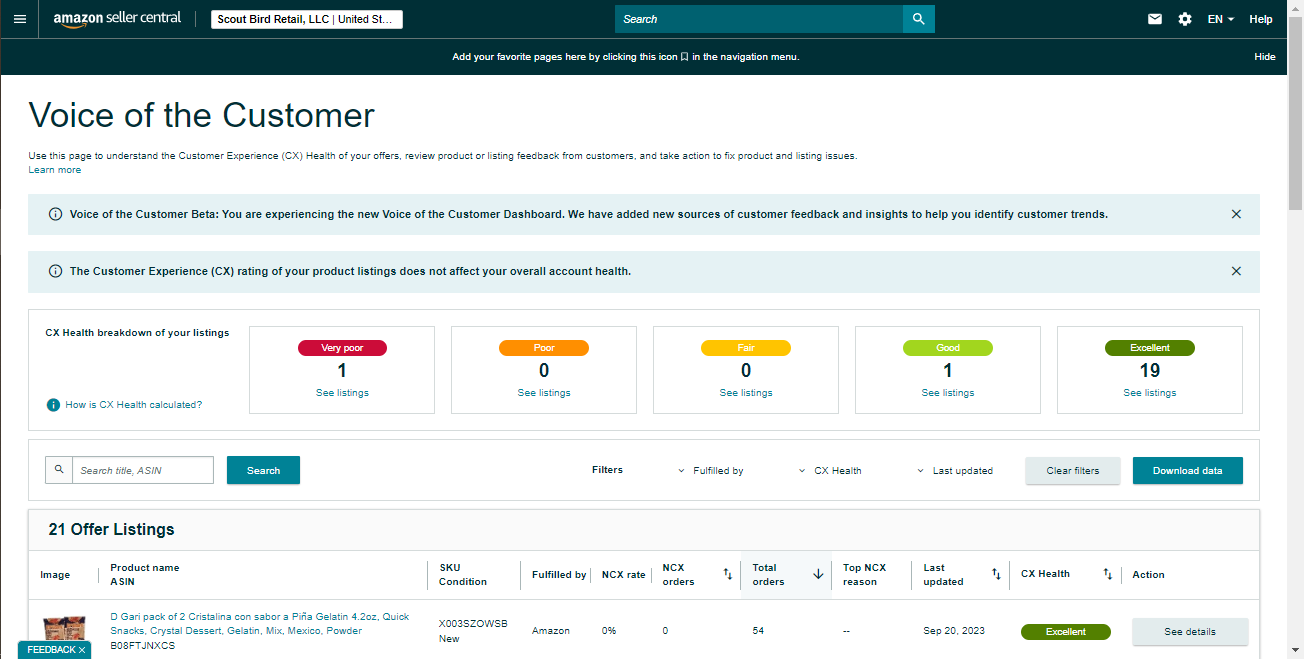Click the total orders value 54
The image size is (1304, 659).
coord(758,631)
